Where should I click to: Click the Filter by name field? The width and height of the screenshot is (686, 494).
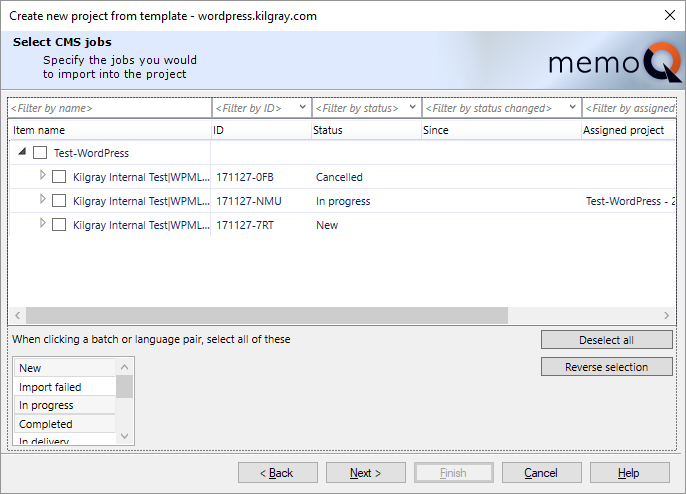pos(109,108)
